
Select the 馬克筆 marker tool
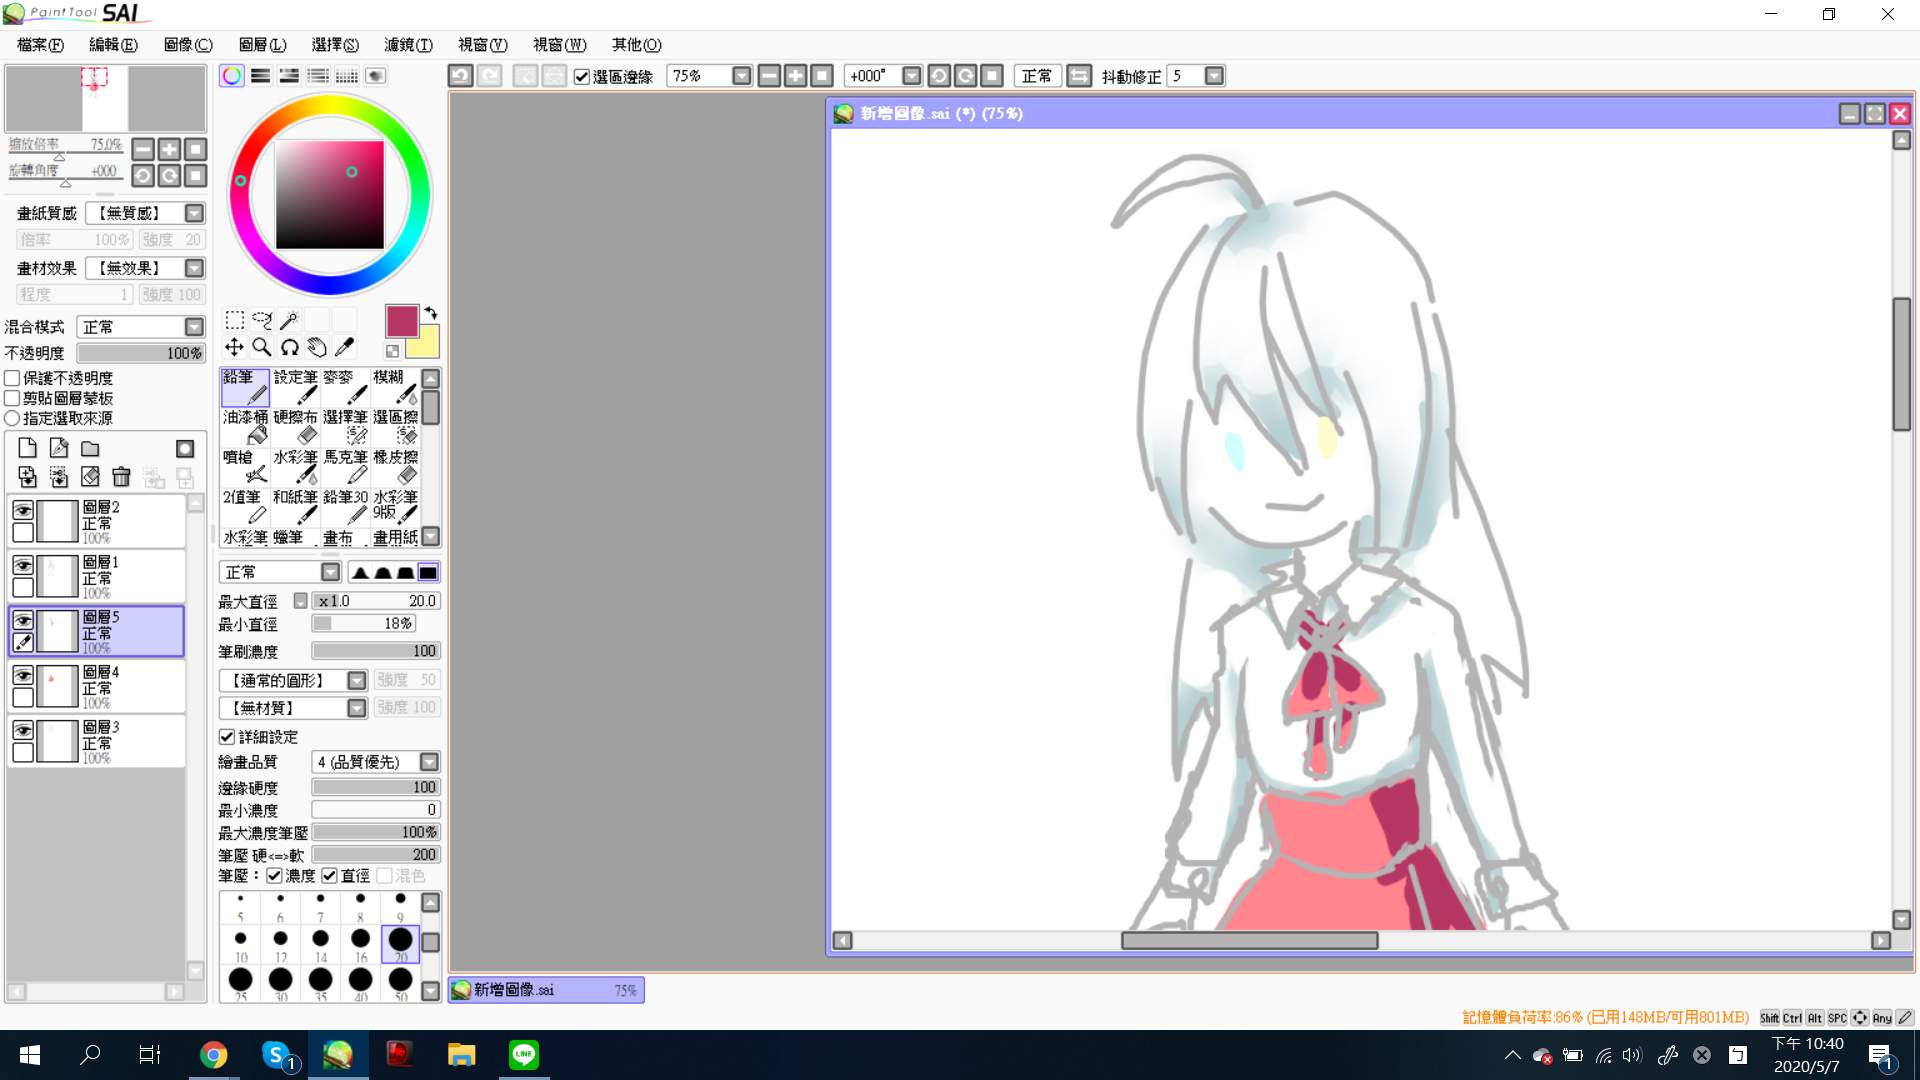[345, 467]
